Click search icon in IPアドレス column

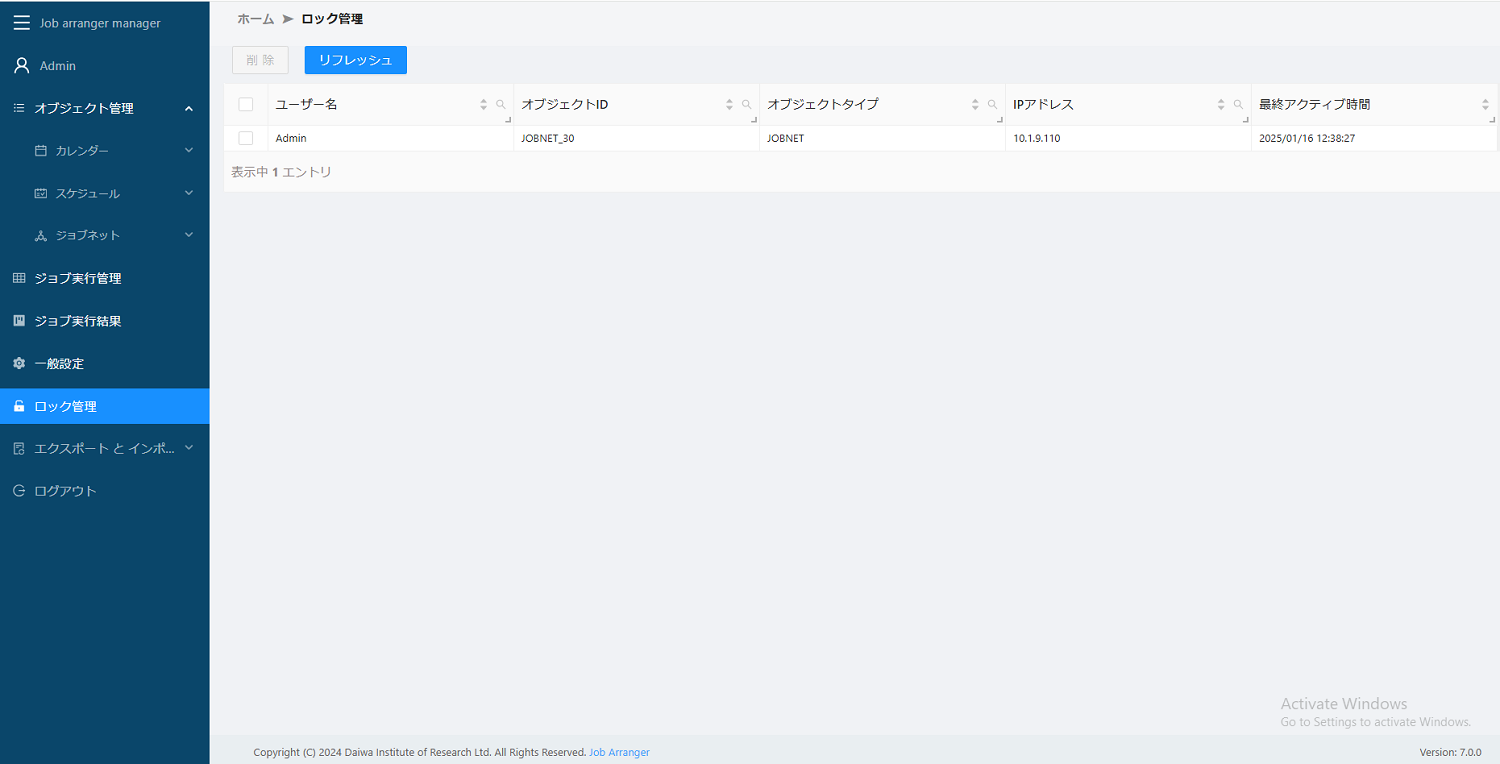click(x=1238, y=104)
